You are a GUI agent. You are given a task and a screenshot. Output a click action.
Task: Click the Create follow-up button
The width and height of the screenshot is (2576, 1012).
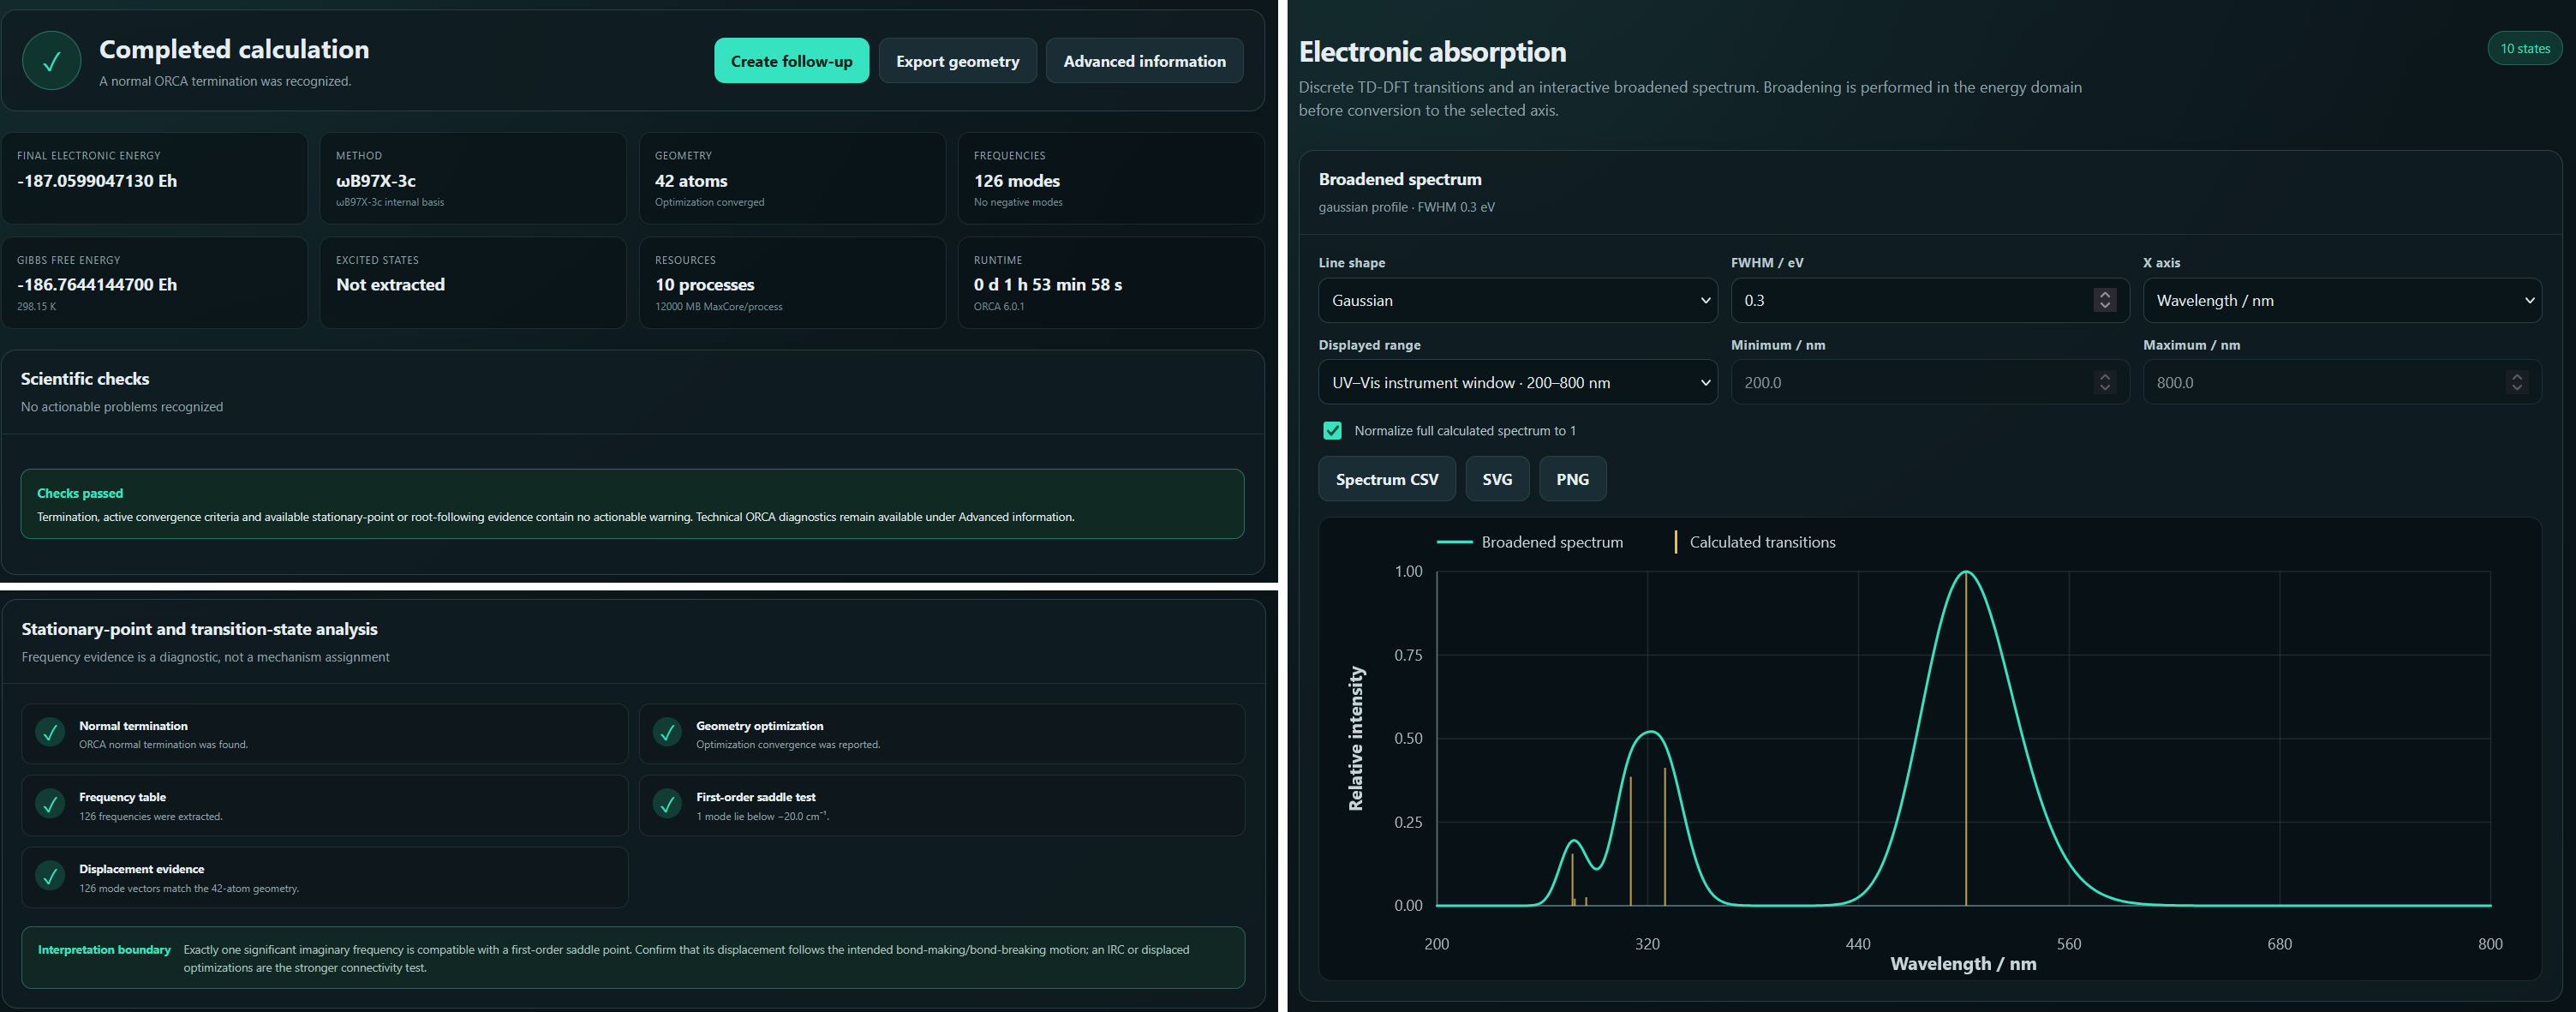[x=791, y=61]
